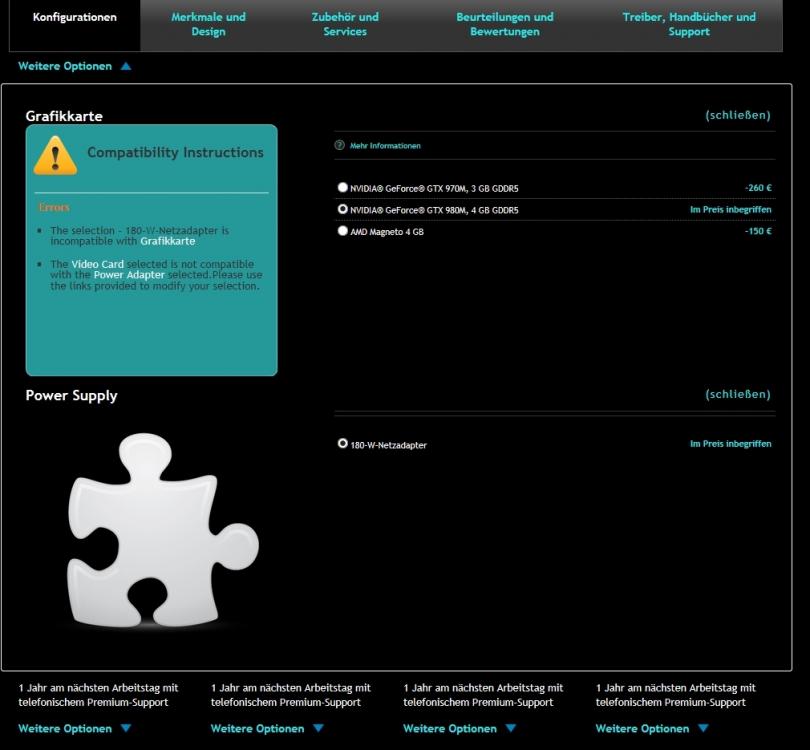Screen dimensions: 810x750
Task: Expand fourth bottom Weitere Optionen section
Action: (651, 729)
